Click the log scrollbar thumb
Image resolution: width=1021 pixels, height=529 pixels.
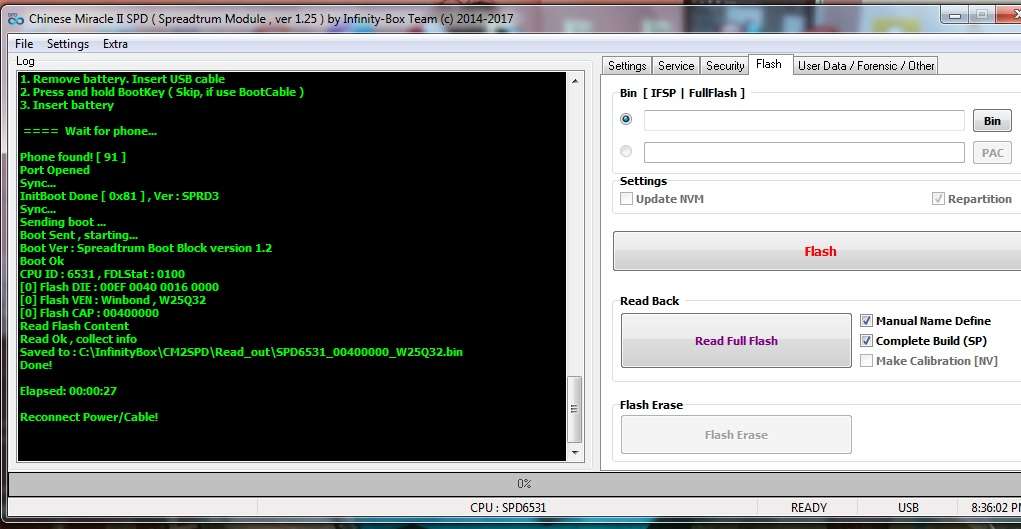click(x=574, y=409)
